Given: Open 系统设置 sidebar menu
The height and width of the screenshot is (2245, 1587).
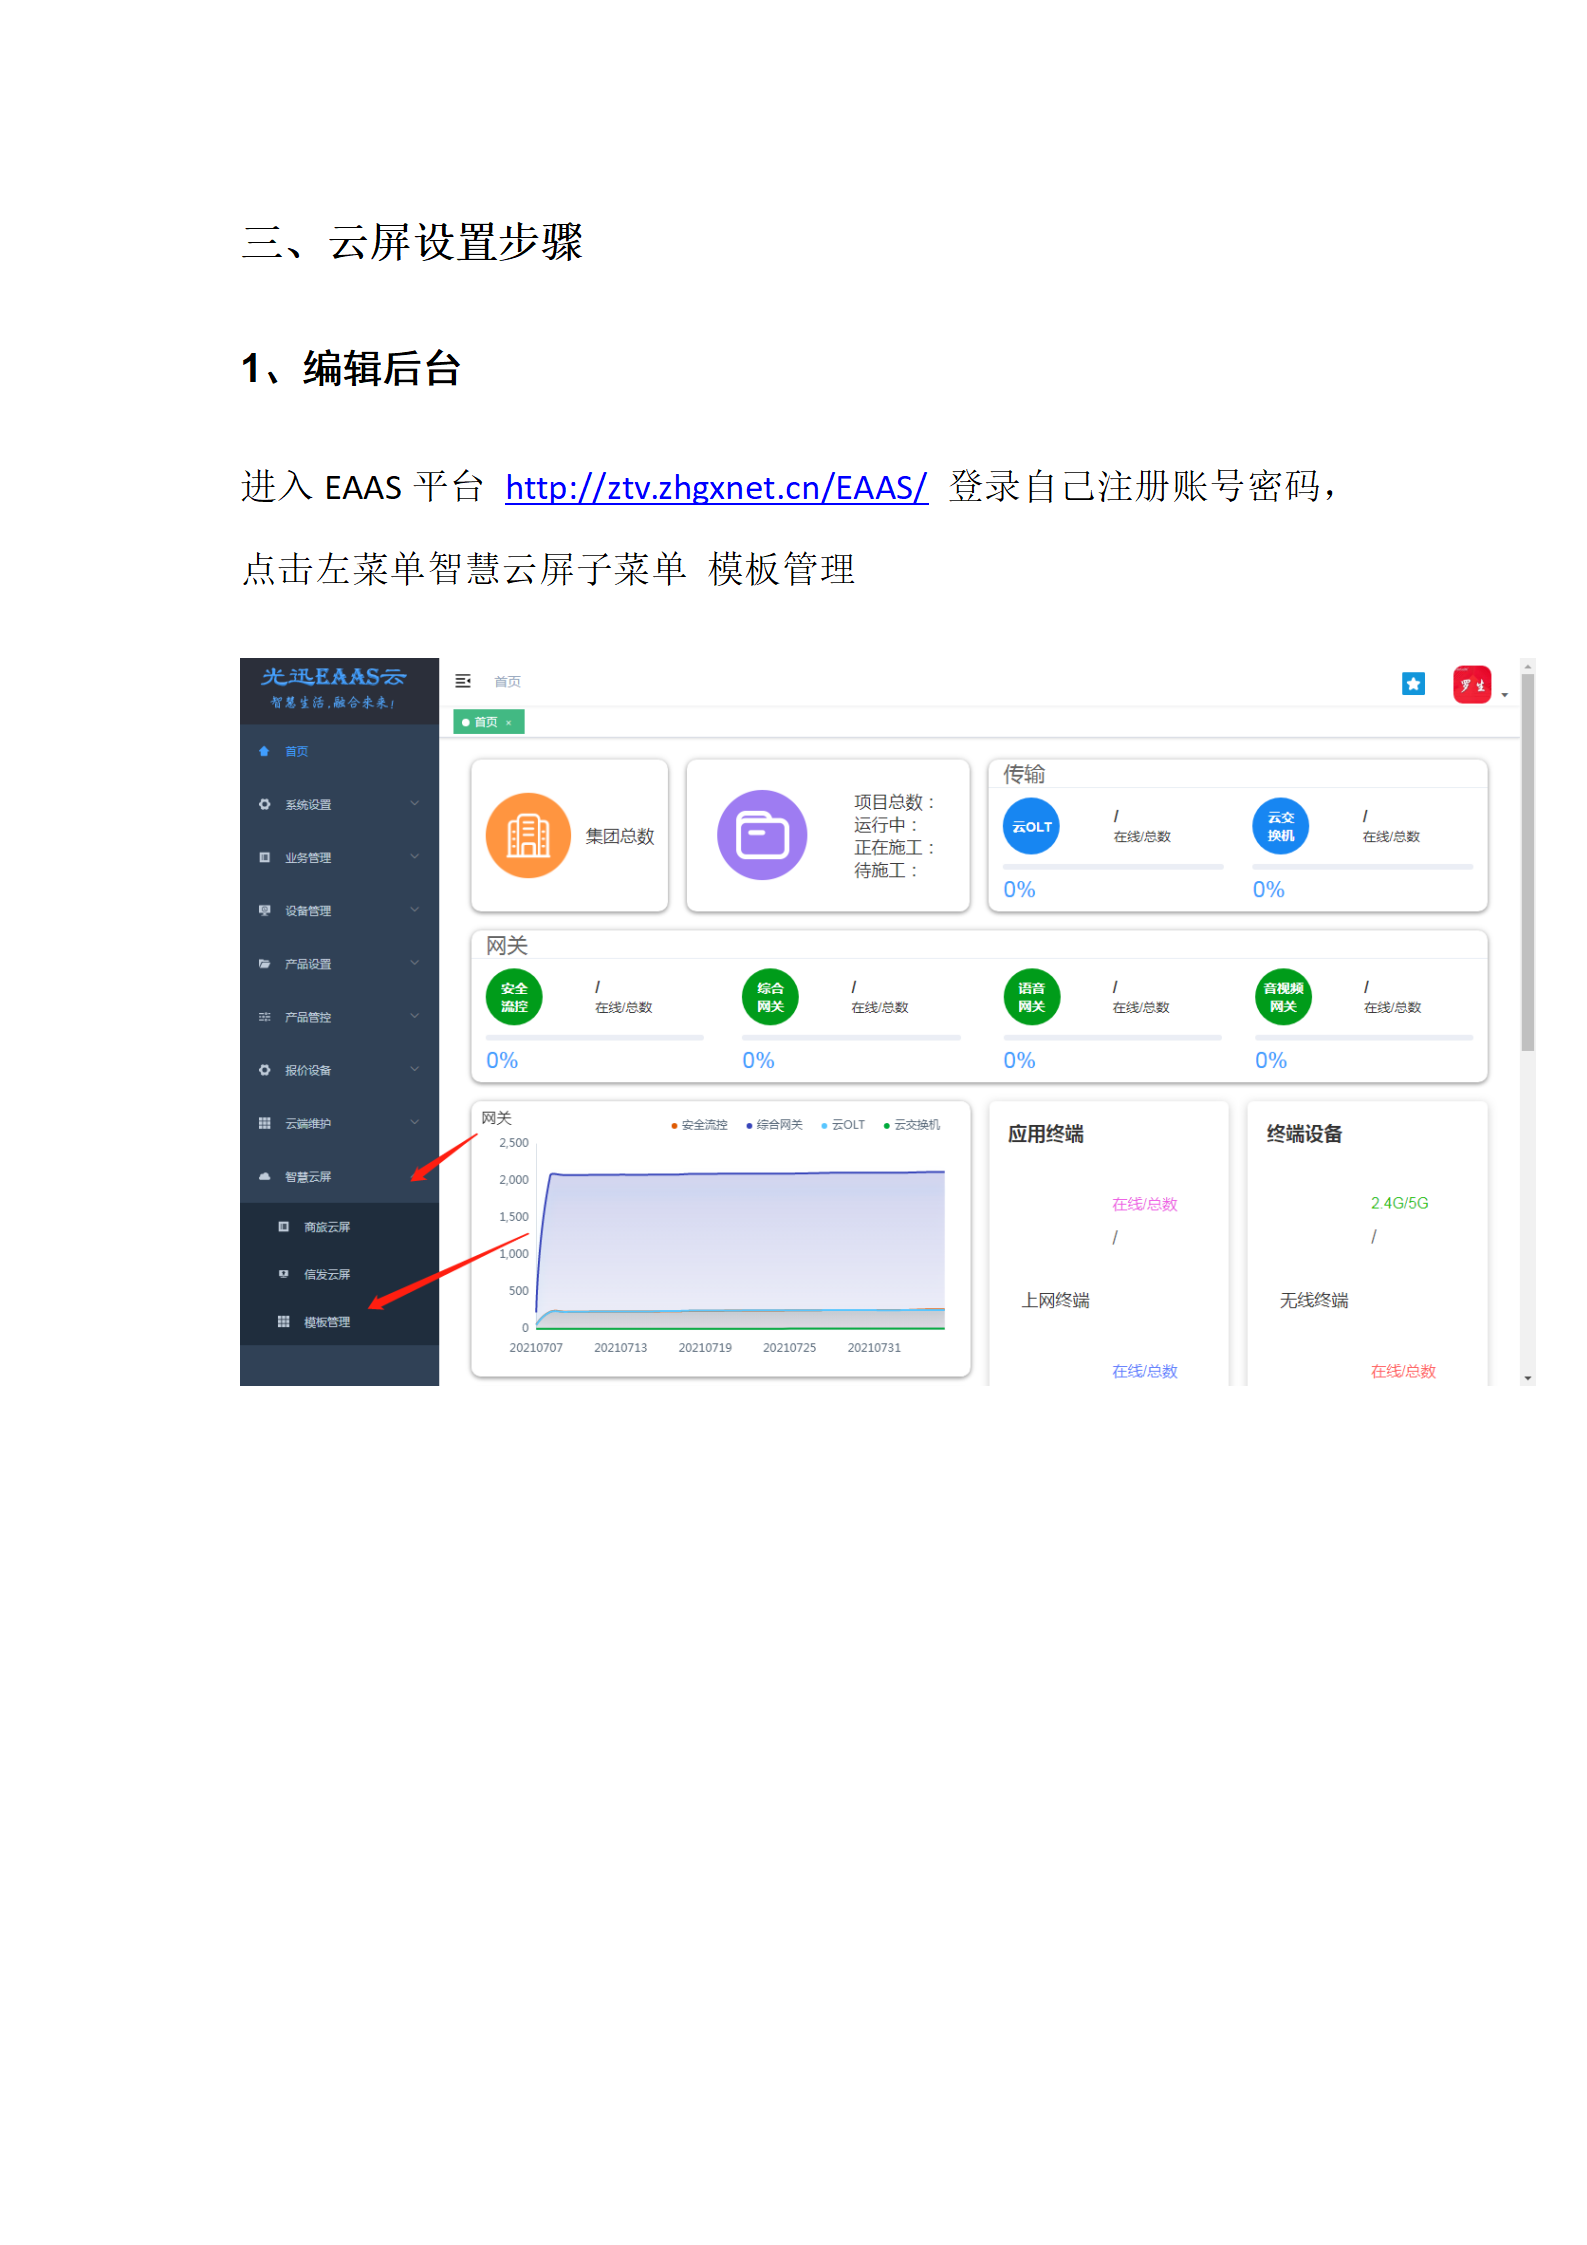Looking at the screenshot, I should (x=339, y=804).
